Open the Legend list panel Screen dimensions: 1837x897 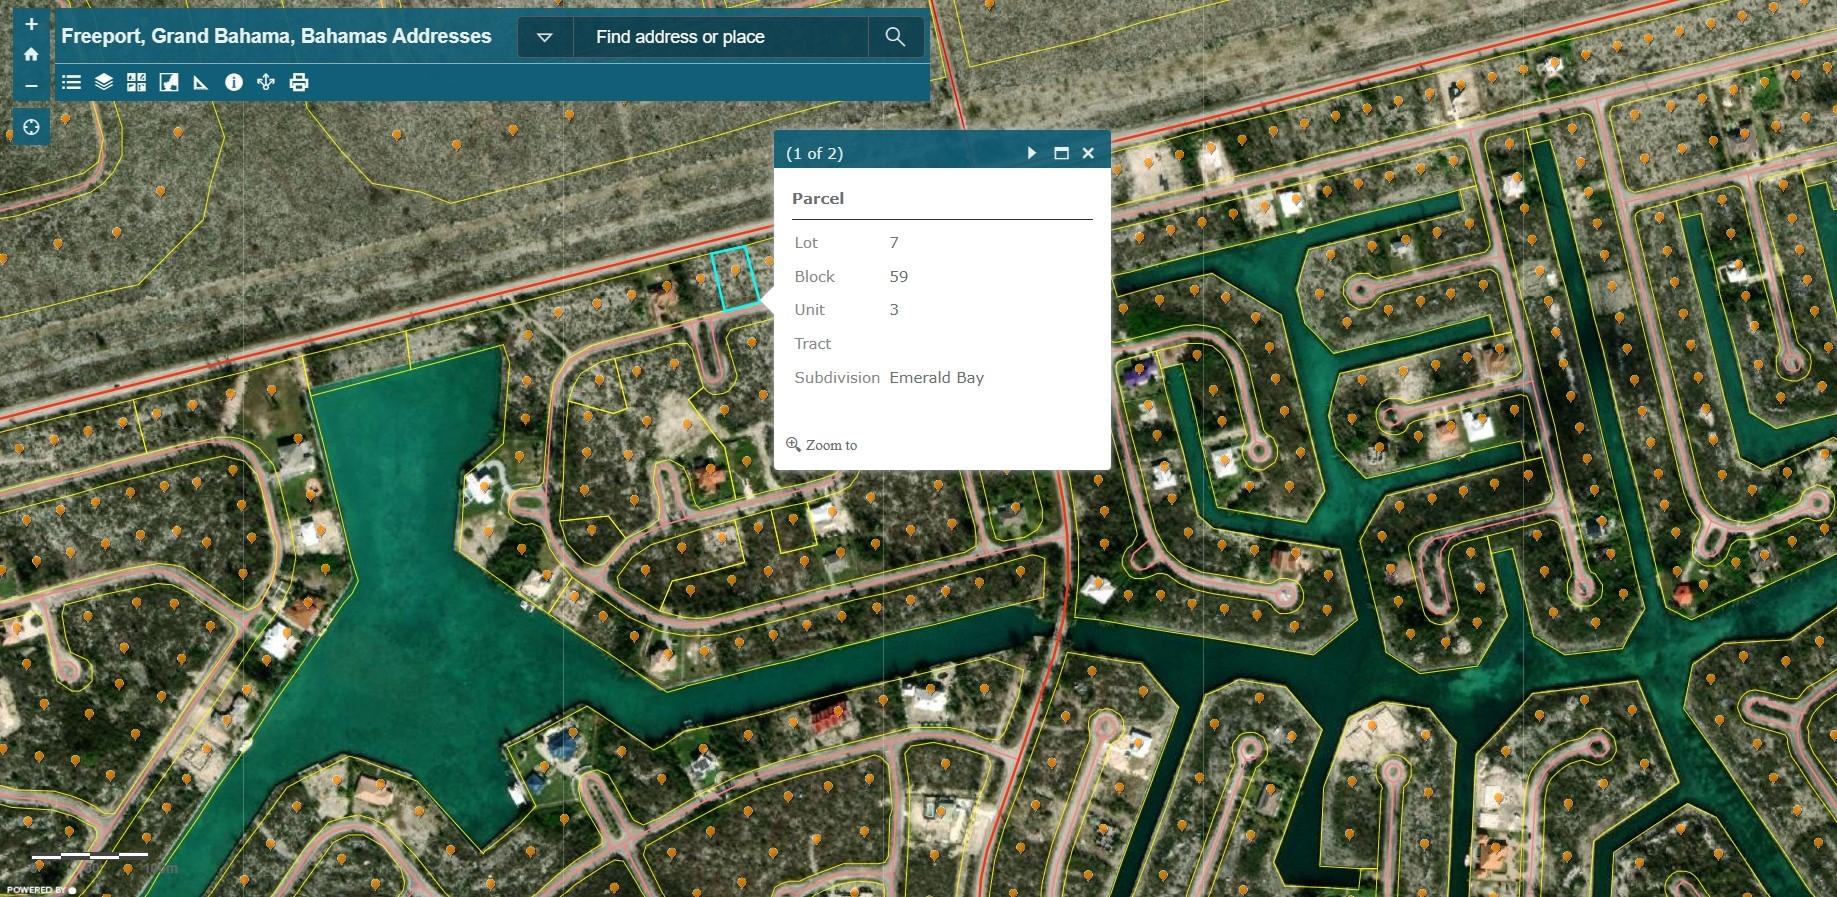71,83
